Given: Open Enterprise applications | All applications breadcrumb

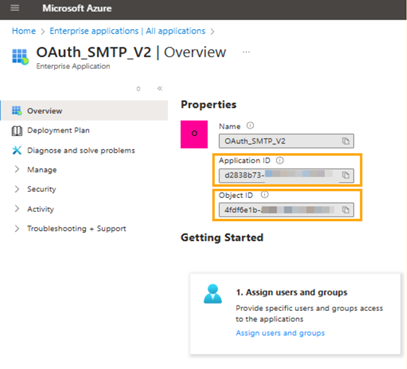Looking at the screenshot, I should pyautogui.click(x=127, y=31).
